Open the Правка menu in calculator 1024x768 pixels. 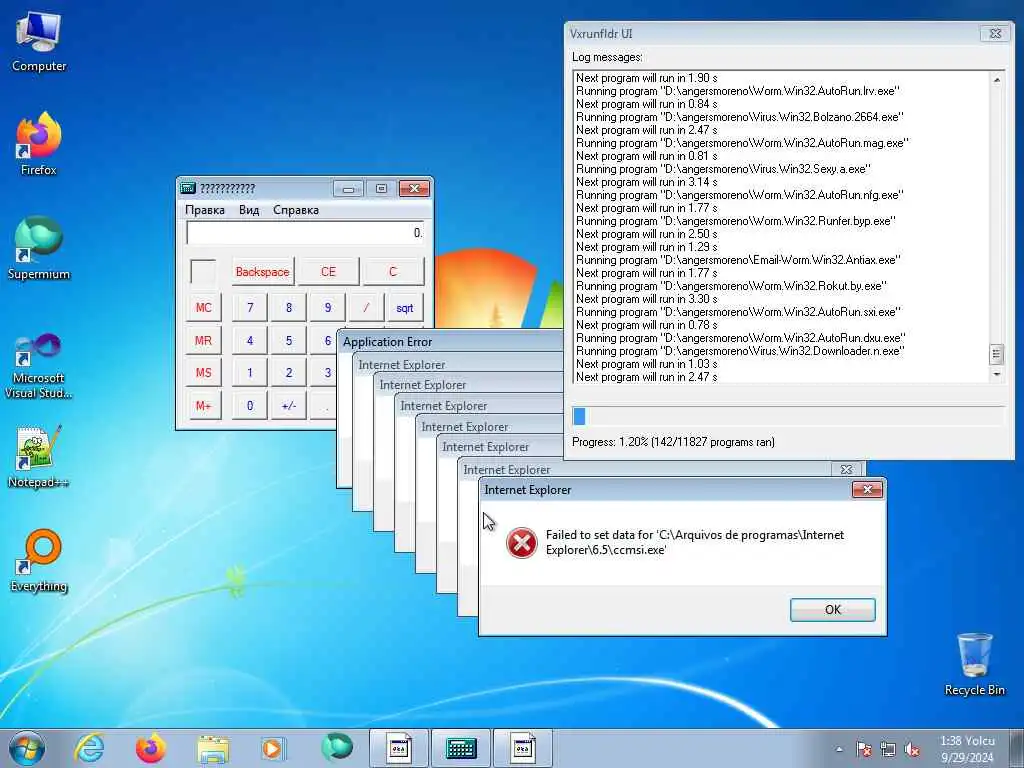(204, 210)
